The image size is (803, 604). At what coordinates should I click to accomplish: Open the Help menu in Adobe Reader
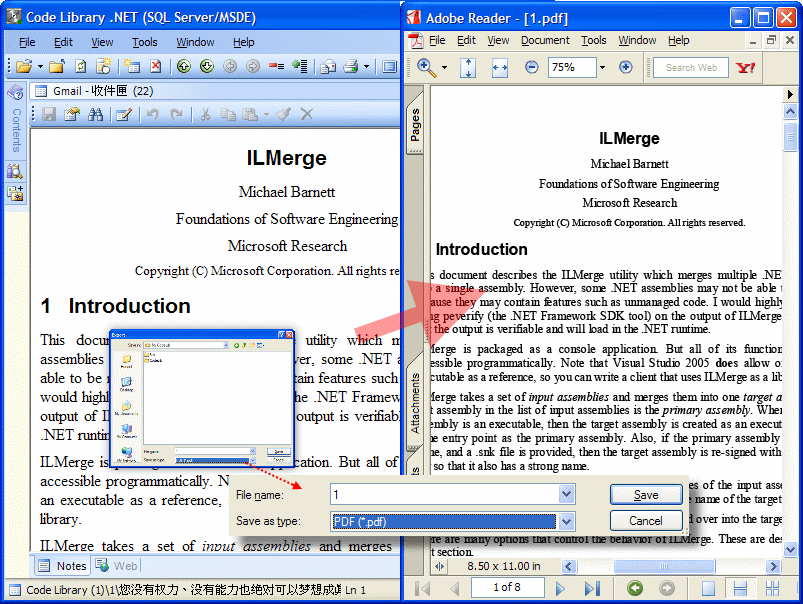coord(679,40)
